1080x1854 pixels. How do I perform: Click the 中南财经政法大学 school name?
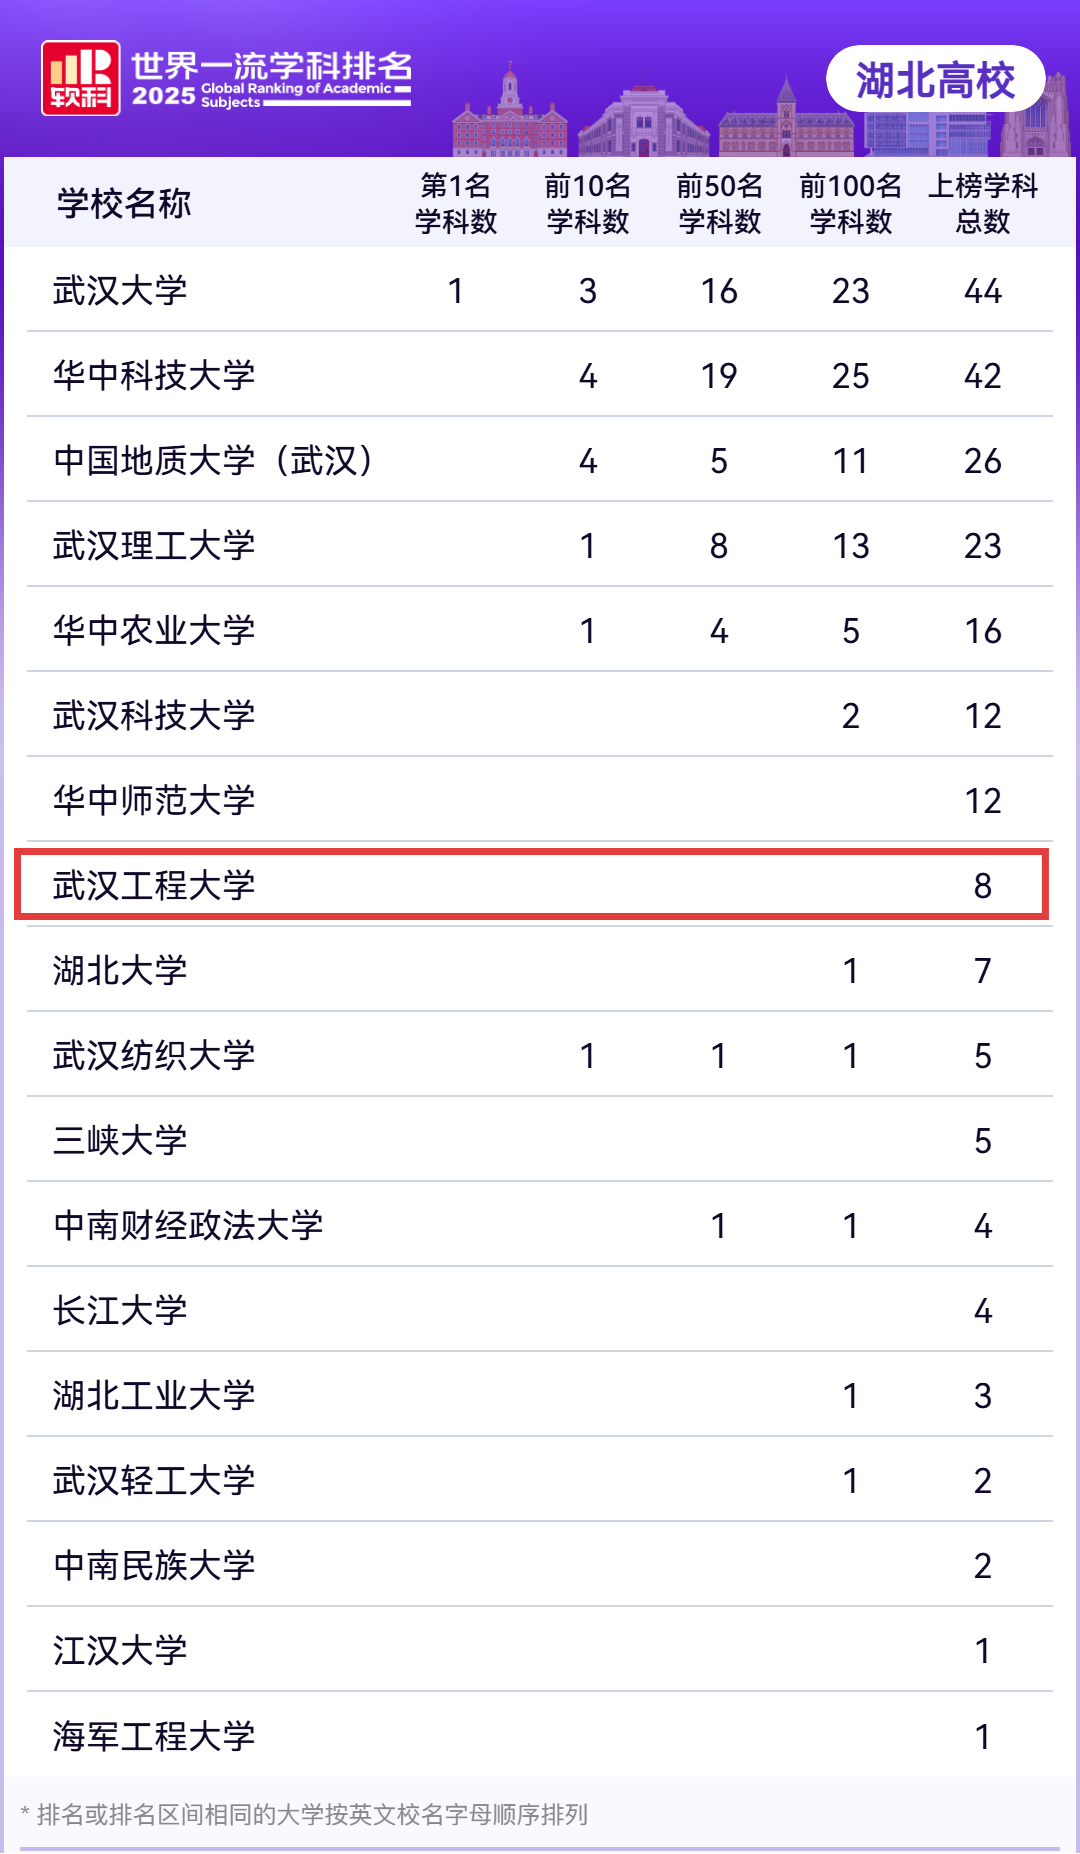188,1226
